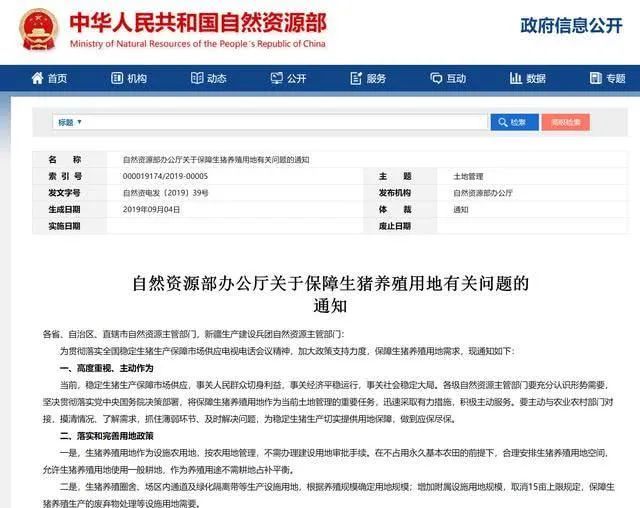The width and height of the screenshot is (640, 508).
Task: Click the red advanced search button
Action: click(565, 122)
